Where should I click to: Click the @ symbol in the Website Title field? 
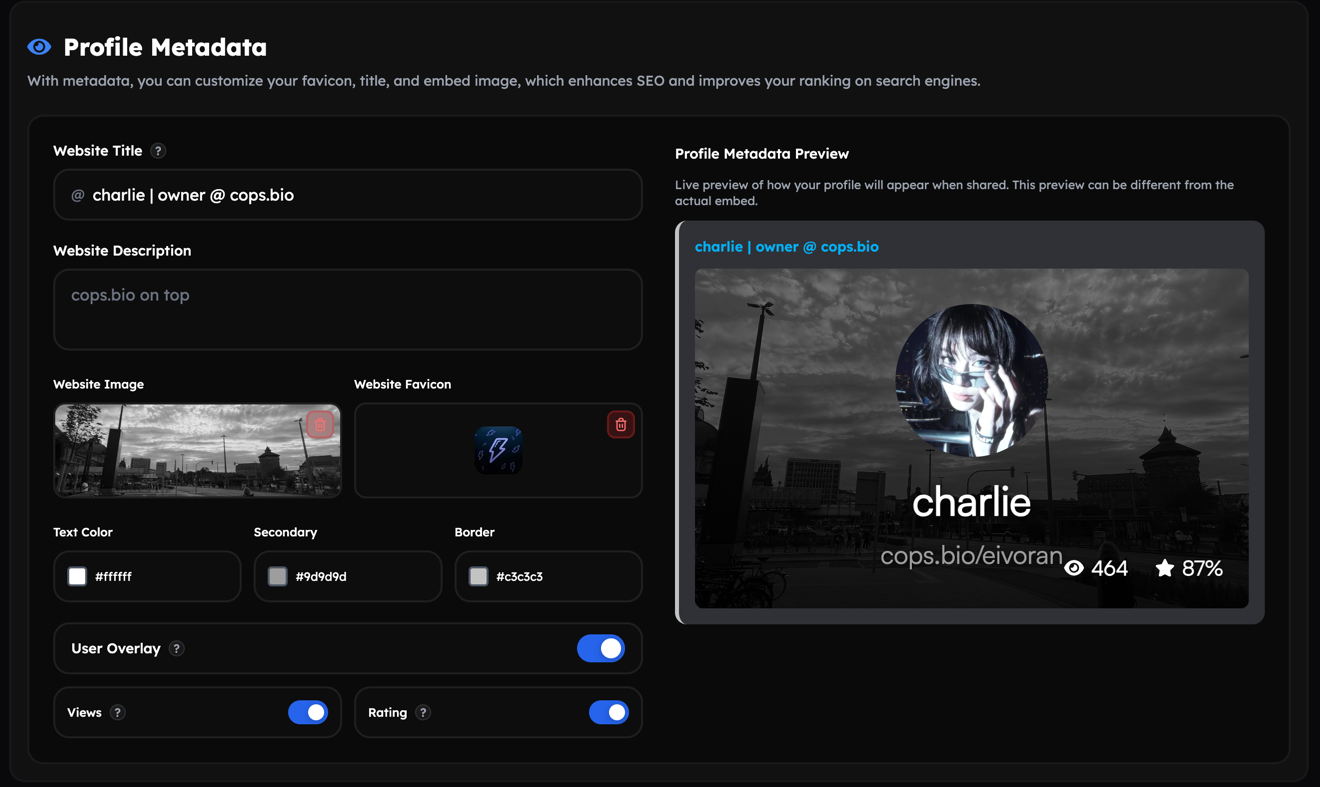click(77, 195)
